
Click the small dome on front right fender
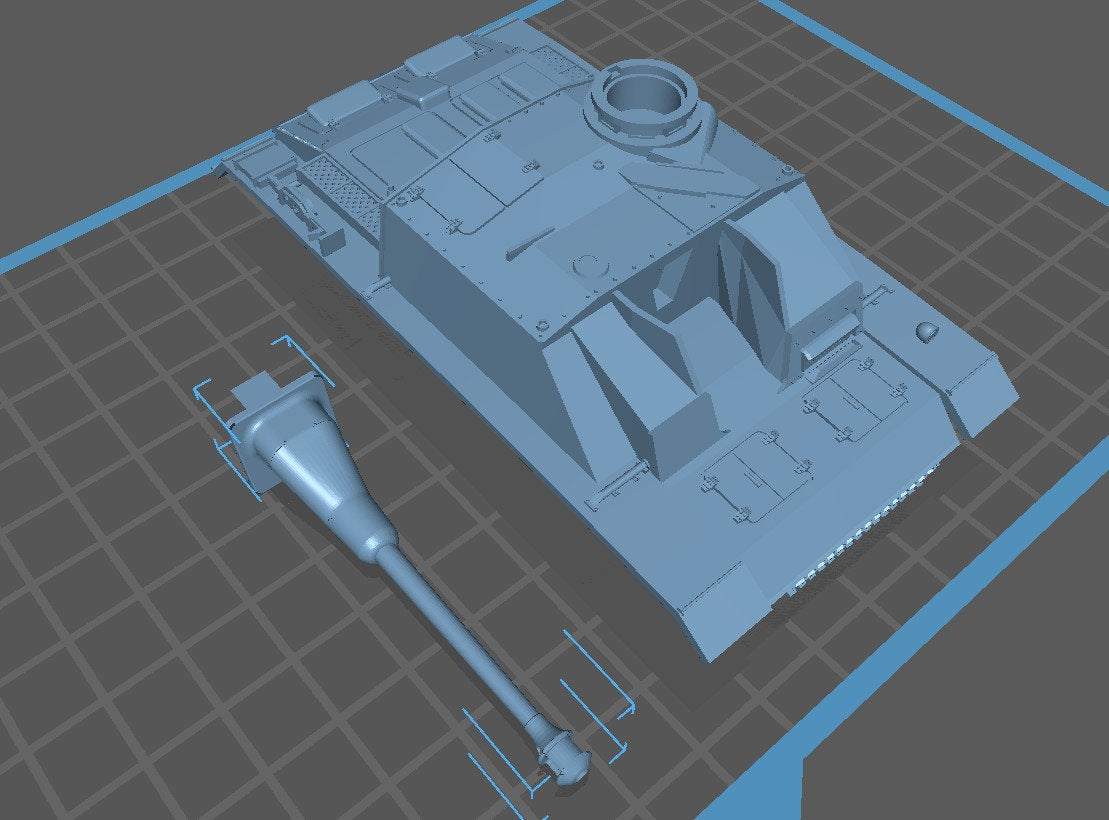point(927,329)
